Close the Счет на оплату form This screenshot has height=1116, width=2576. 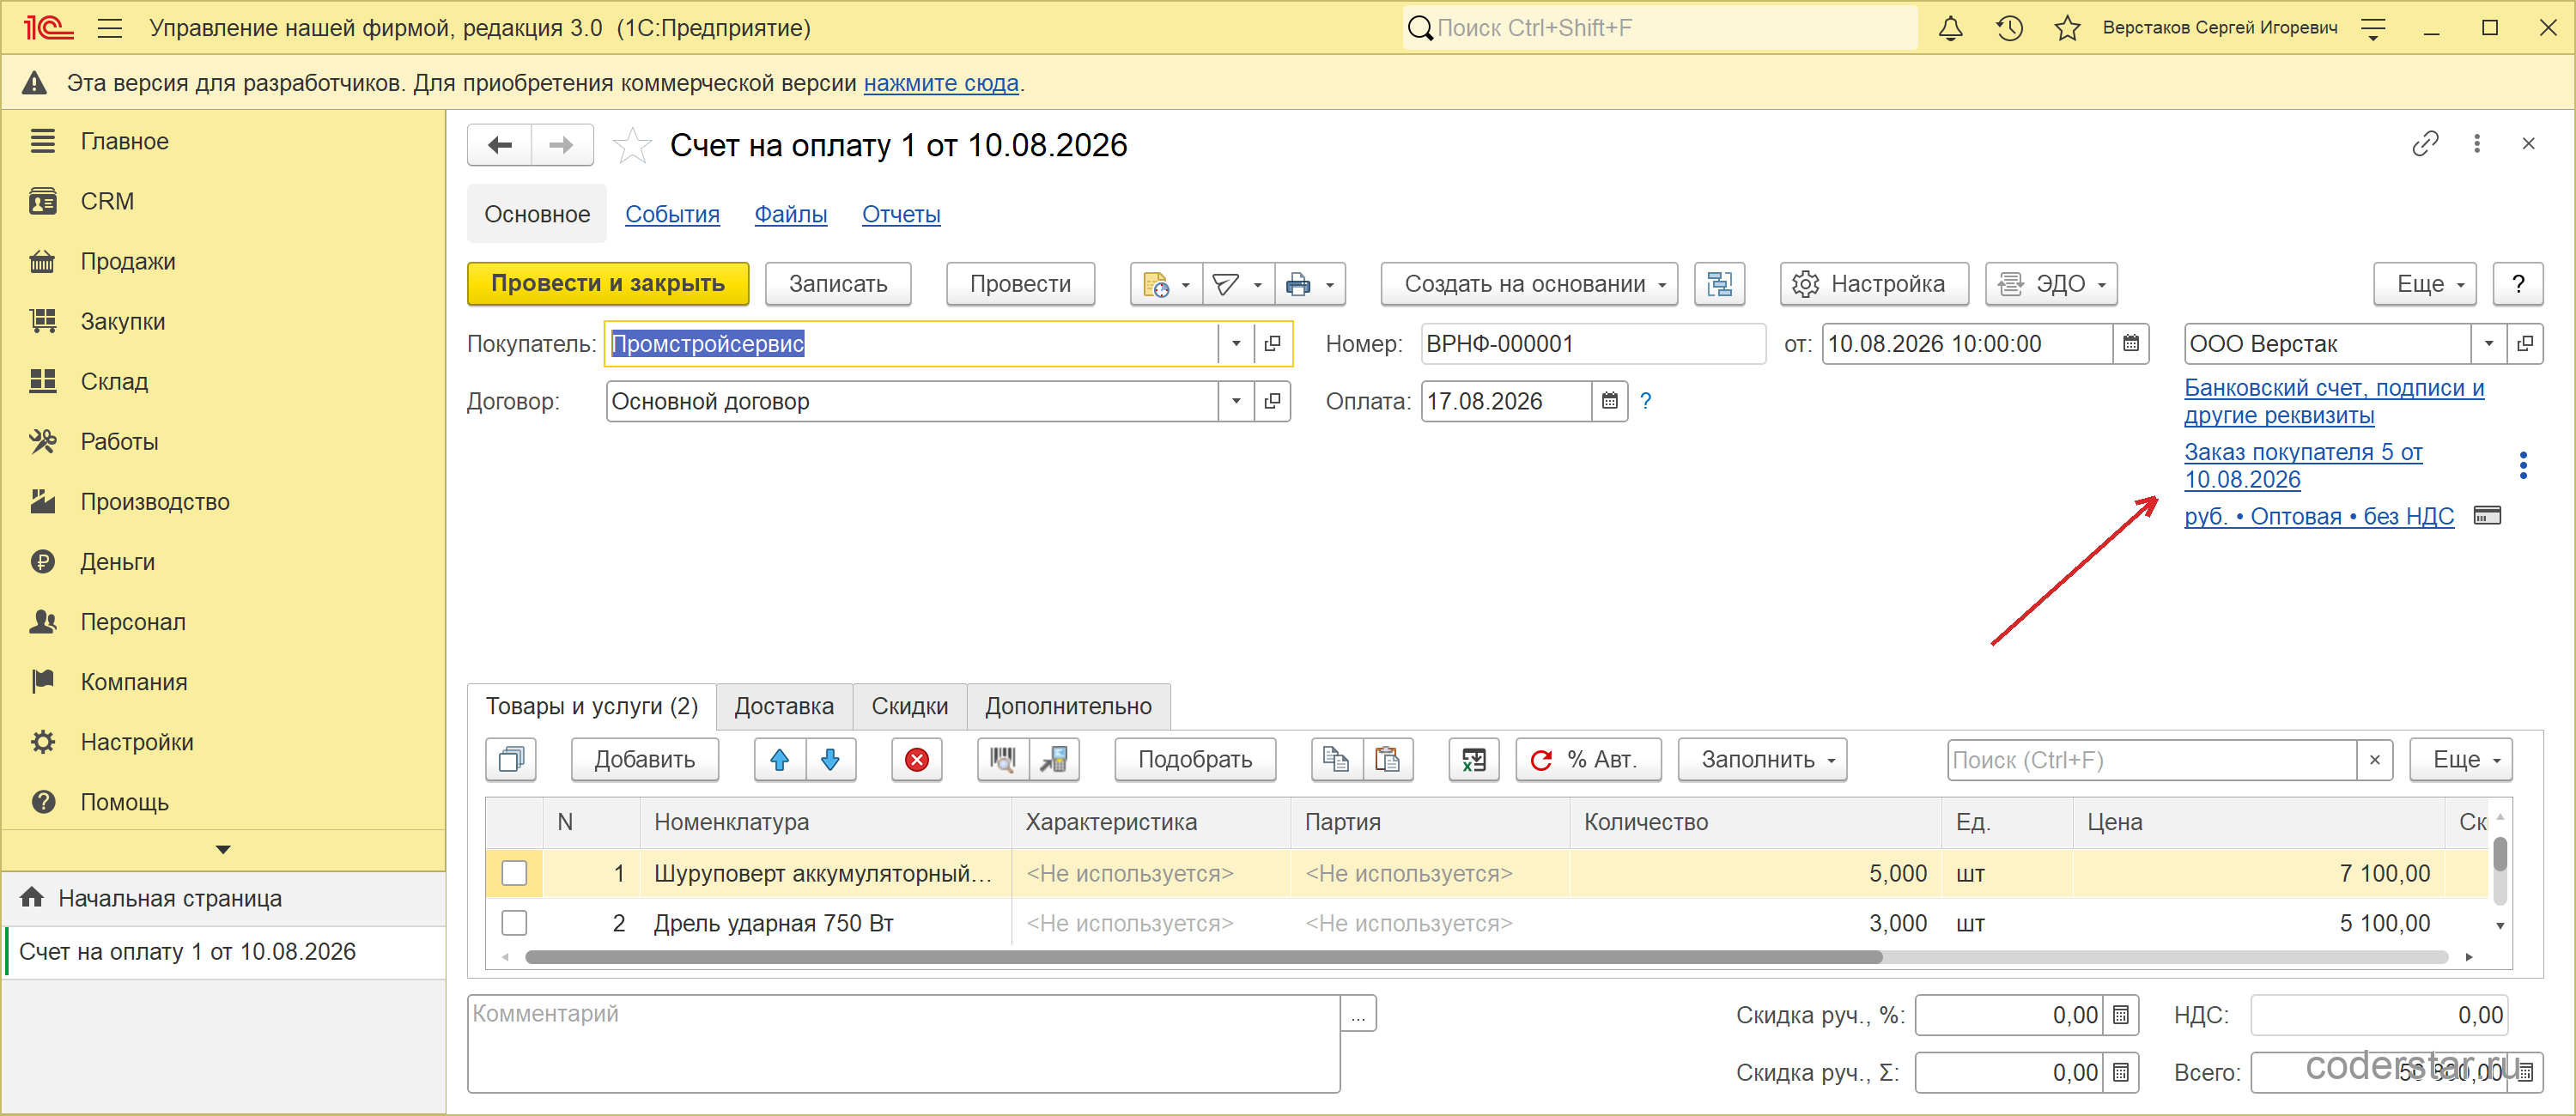click(x=2529, y=144)
